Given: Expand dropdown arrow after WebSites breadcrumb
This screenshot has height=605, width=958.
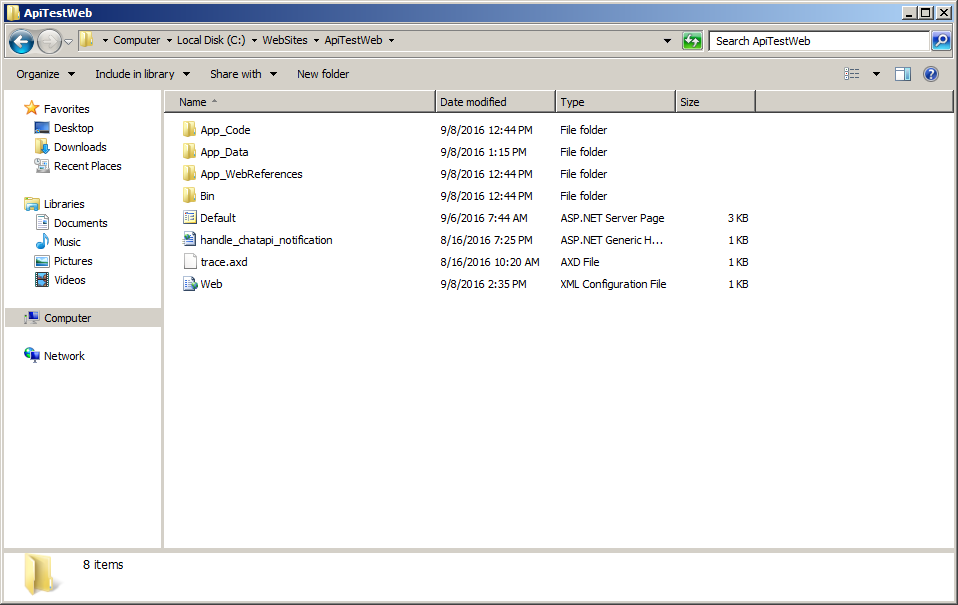Looking at the screenshot, I should coord(316,41).
